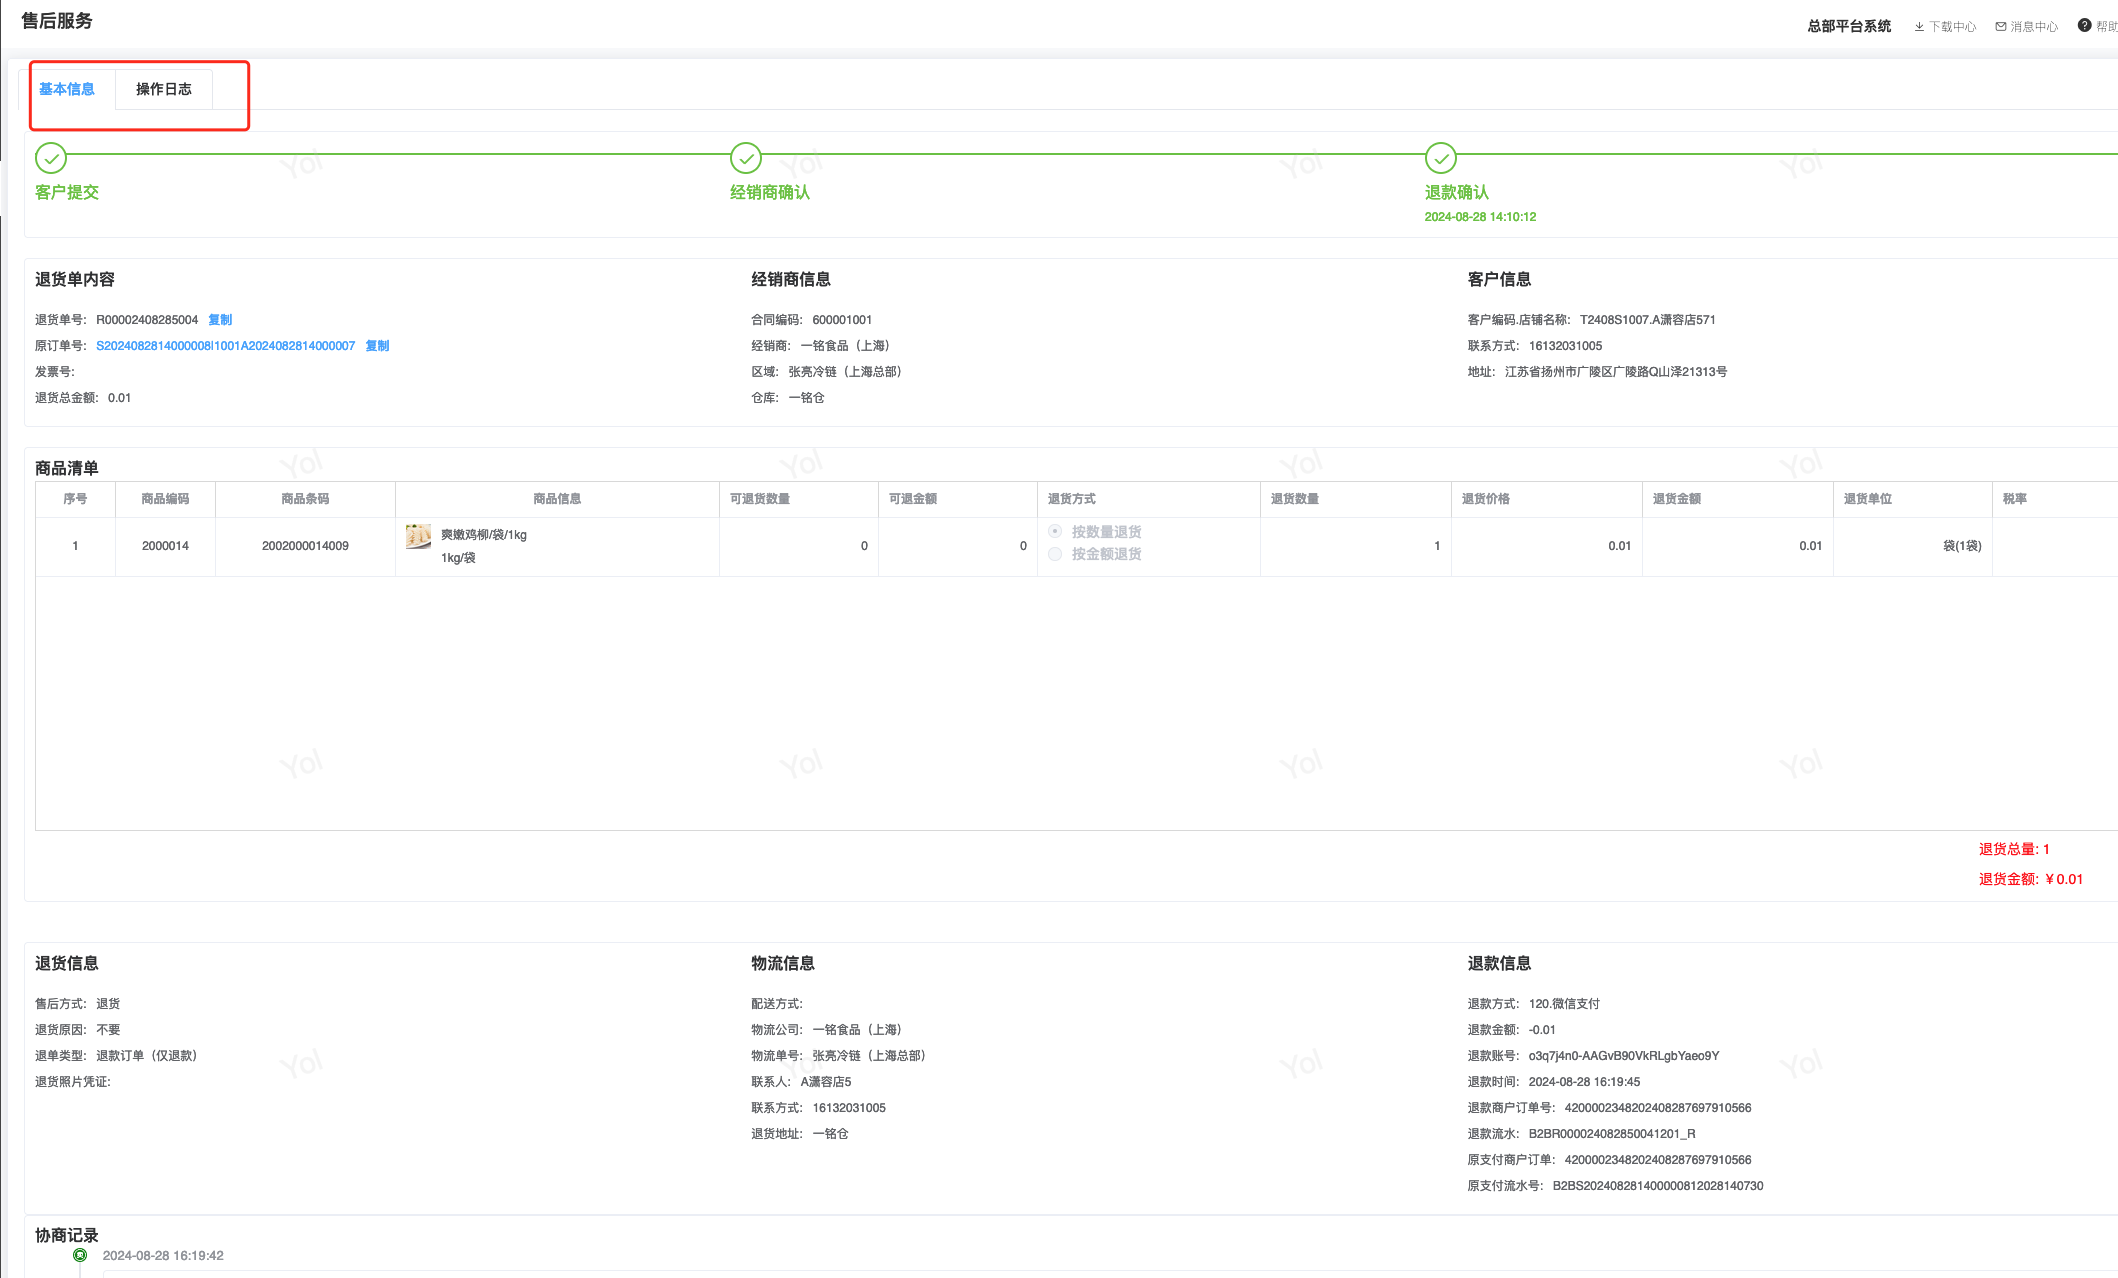Switch to the 操作日志 tab

tap(164, 89)
